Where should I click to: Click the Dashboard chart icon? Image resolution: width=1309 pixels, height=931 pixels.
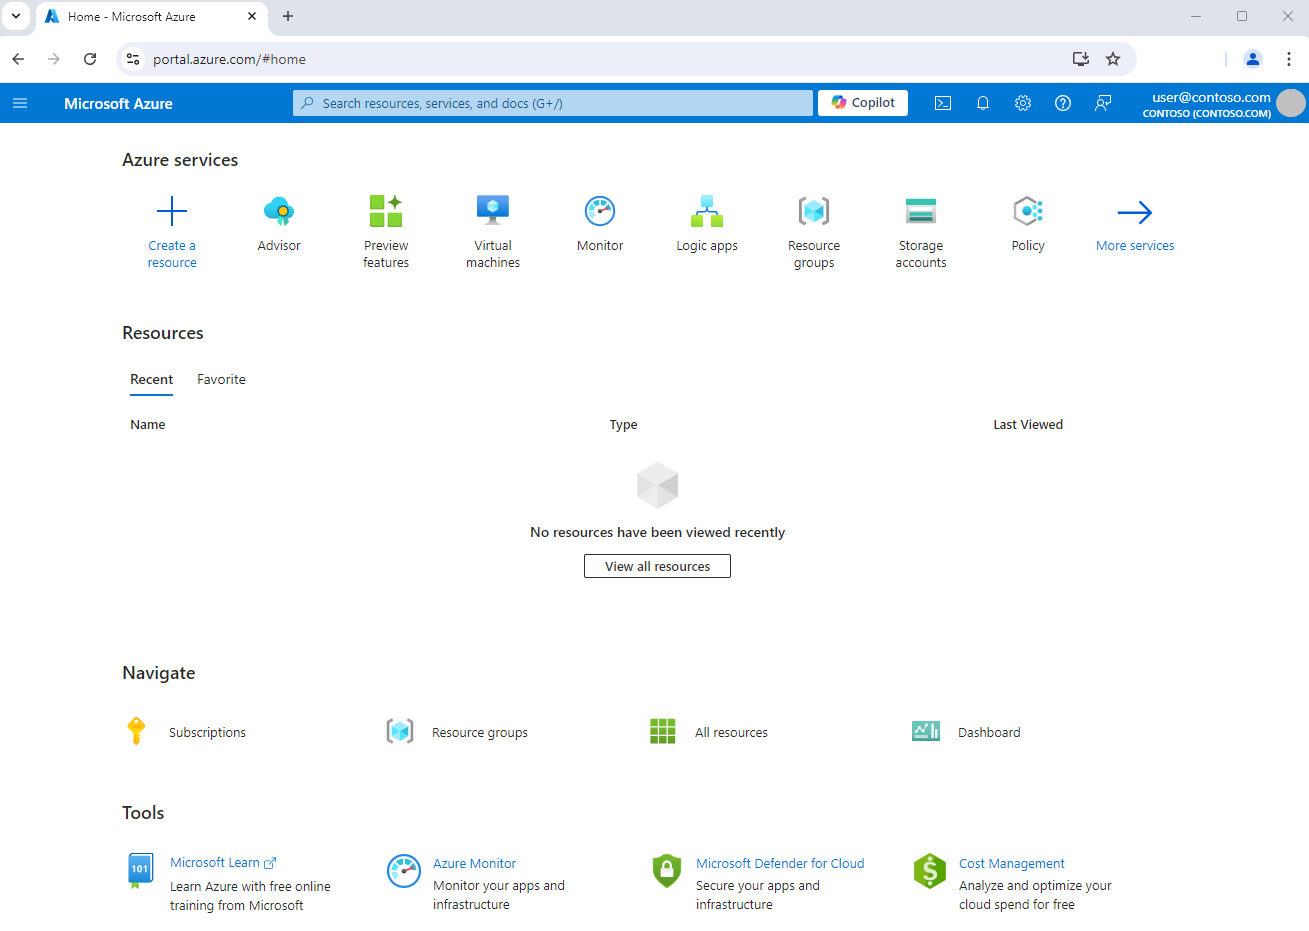[926, 731]
